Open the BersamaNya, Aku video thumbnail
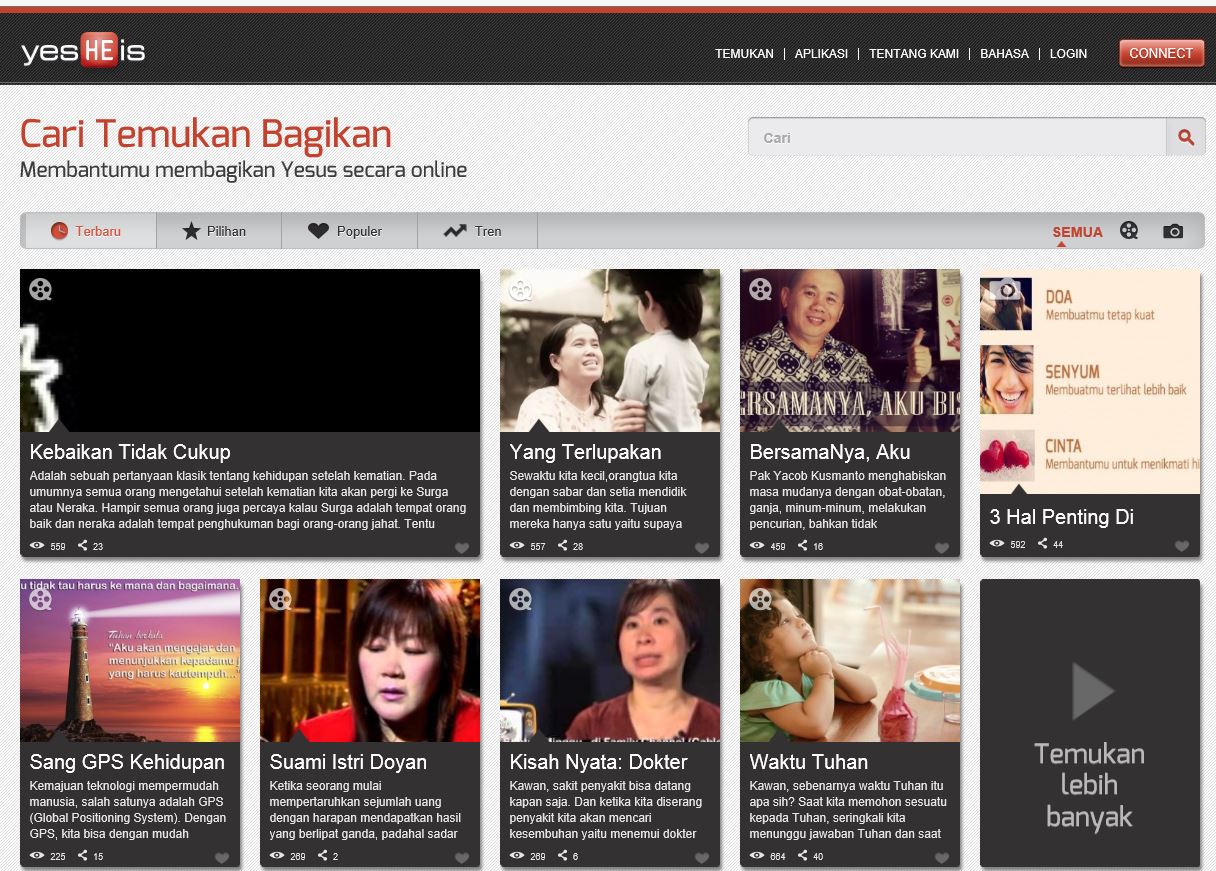The image size is (1216, 871). tap(850, 350)
